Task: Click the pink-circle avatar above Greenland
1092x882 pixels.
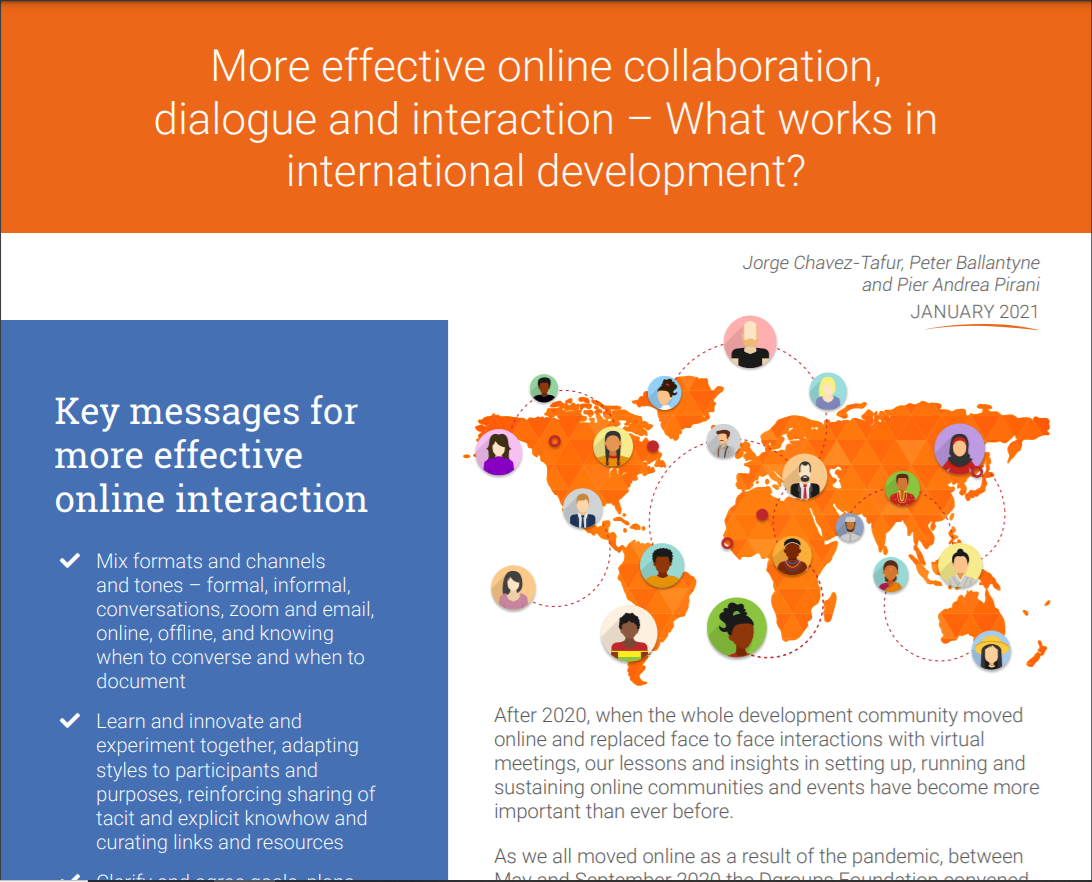Action: point(750,345)
